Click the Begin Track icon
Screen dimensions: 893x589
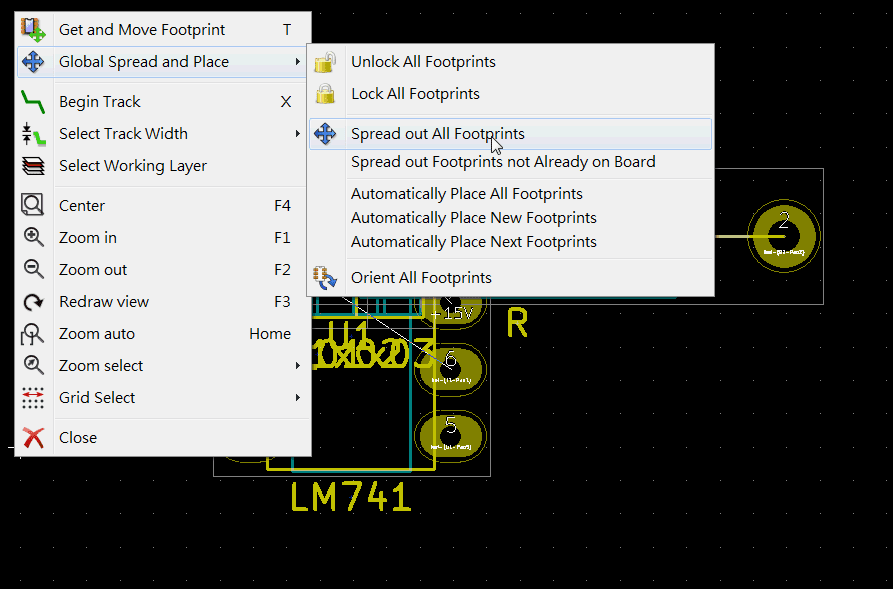tap(33, 101)
